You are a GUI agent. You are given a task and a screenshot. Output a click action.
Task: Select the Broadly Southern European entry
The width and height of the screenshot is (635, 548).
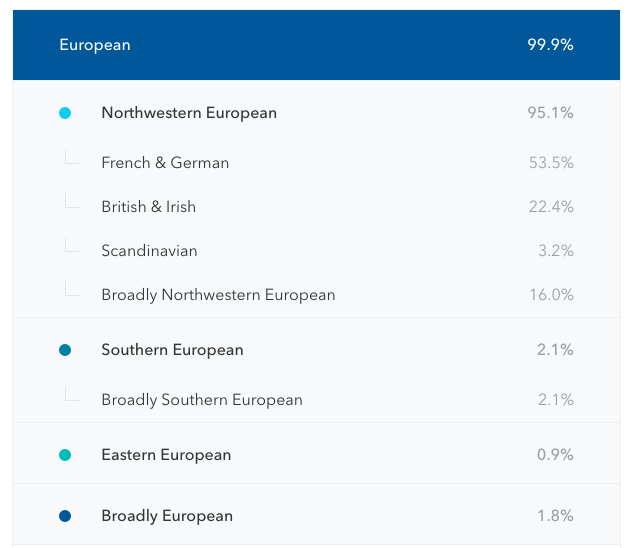pyautogui.click(x=201, y=400)
